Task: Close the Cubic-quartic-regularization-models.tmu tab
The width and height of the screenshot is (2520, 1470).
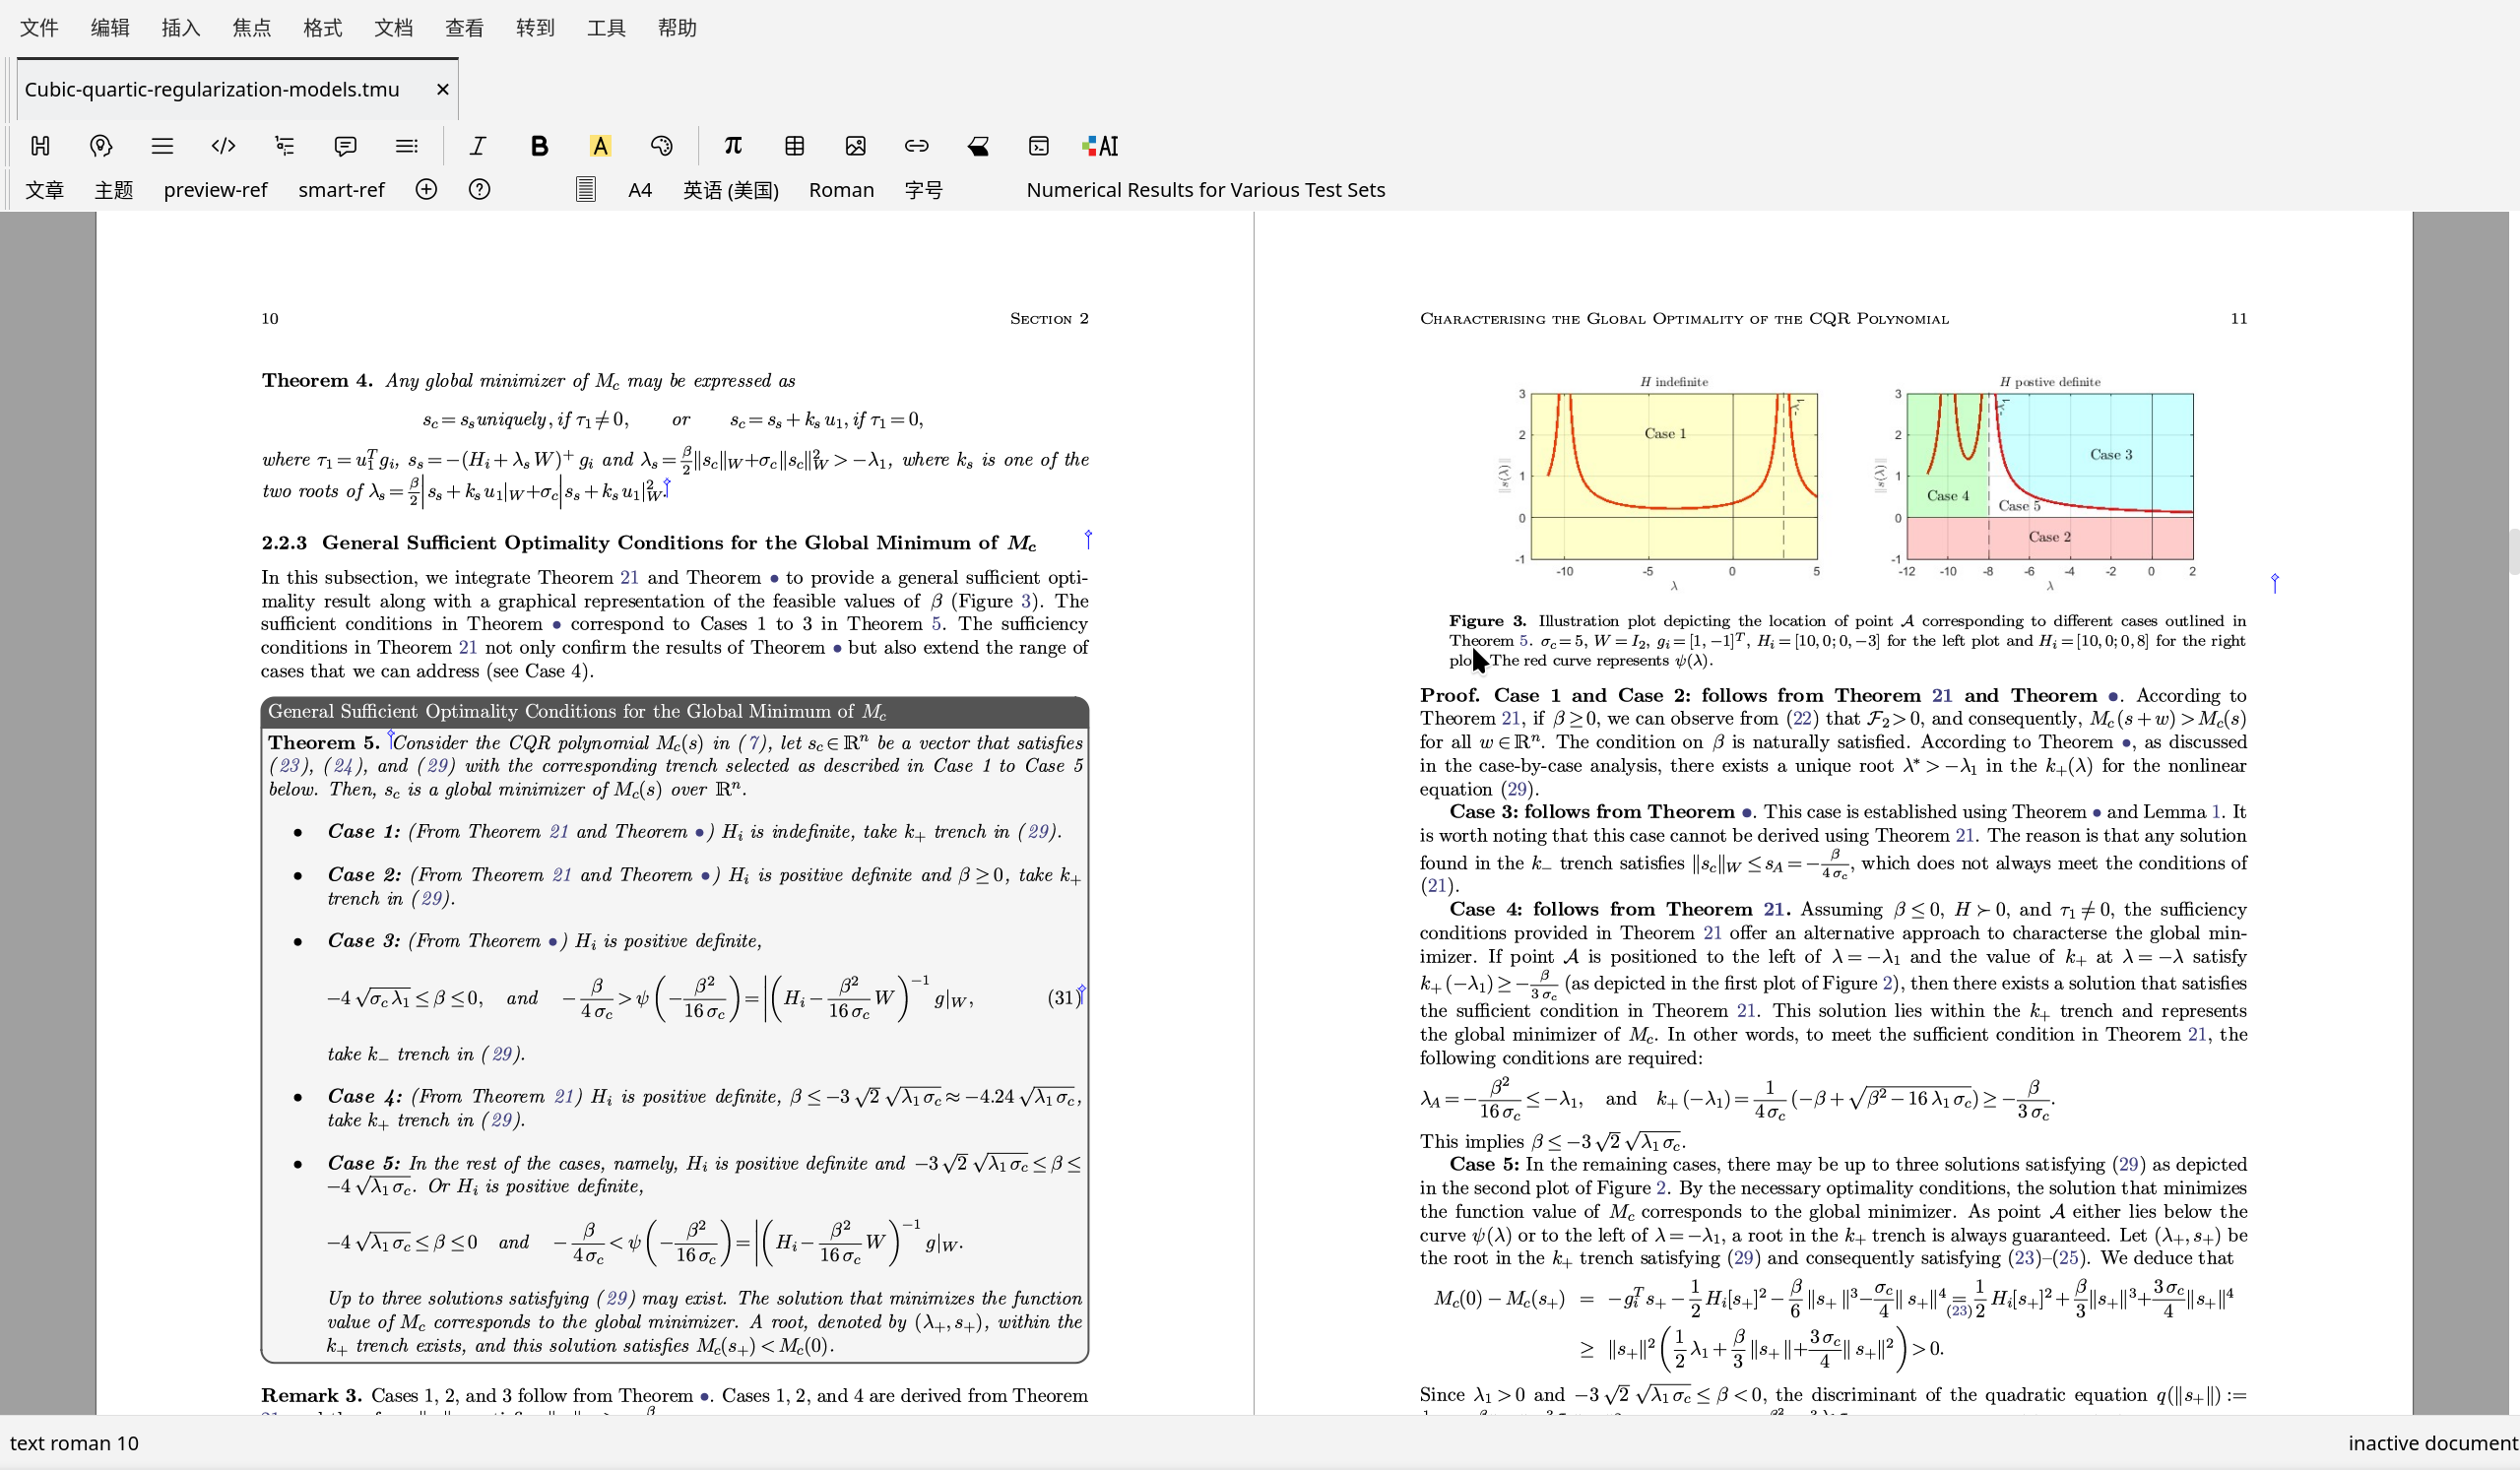Action: click(442, 90)
